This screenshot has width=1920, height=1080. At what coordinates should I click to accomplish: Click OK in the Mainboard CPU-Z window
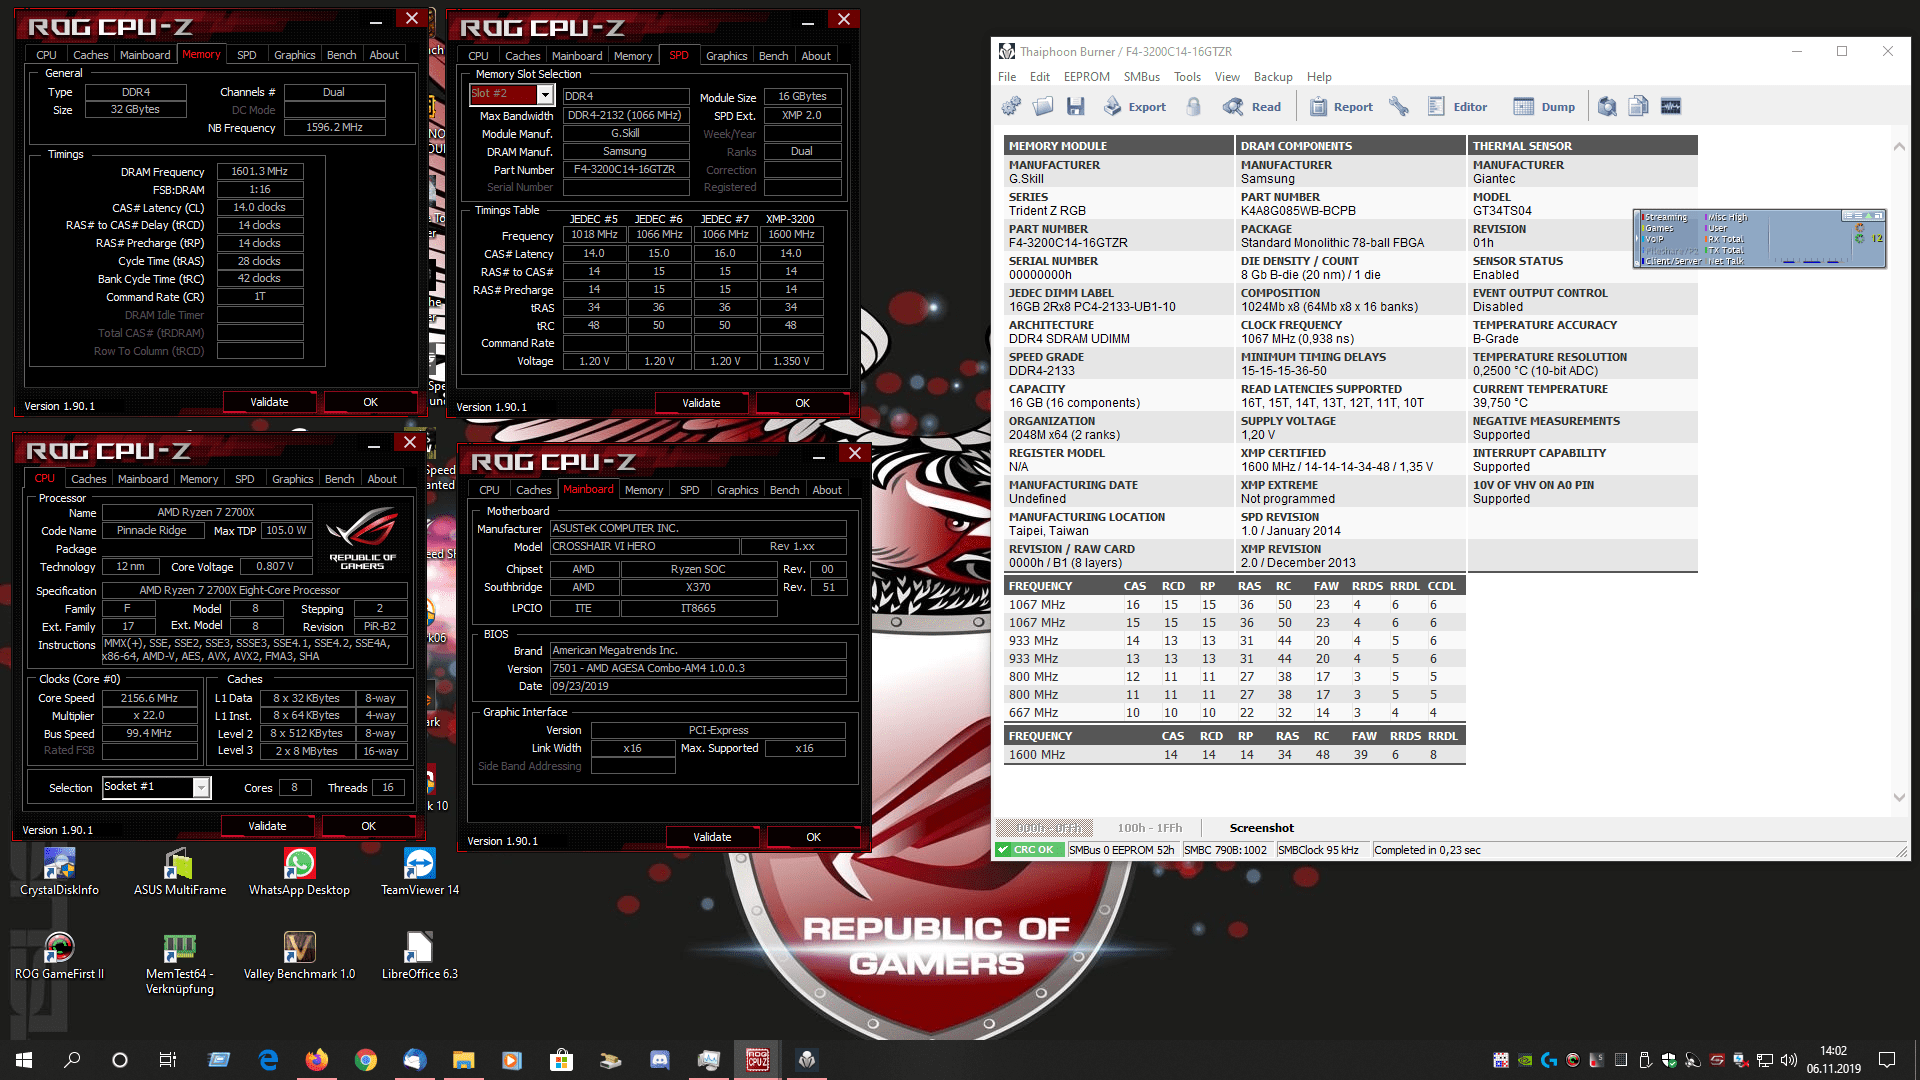click(813, 837)
